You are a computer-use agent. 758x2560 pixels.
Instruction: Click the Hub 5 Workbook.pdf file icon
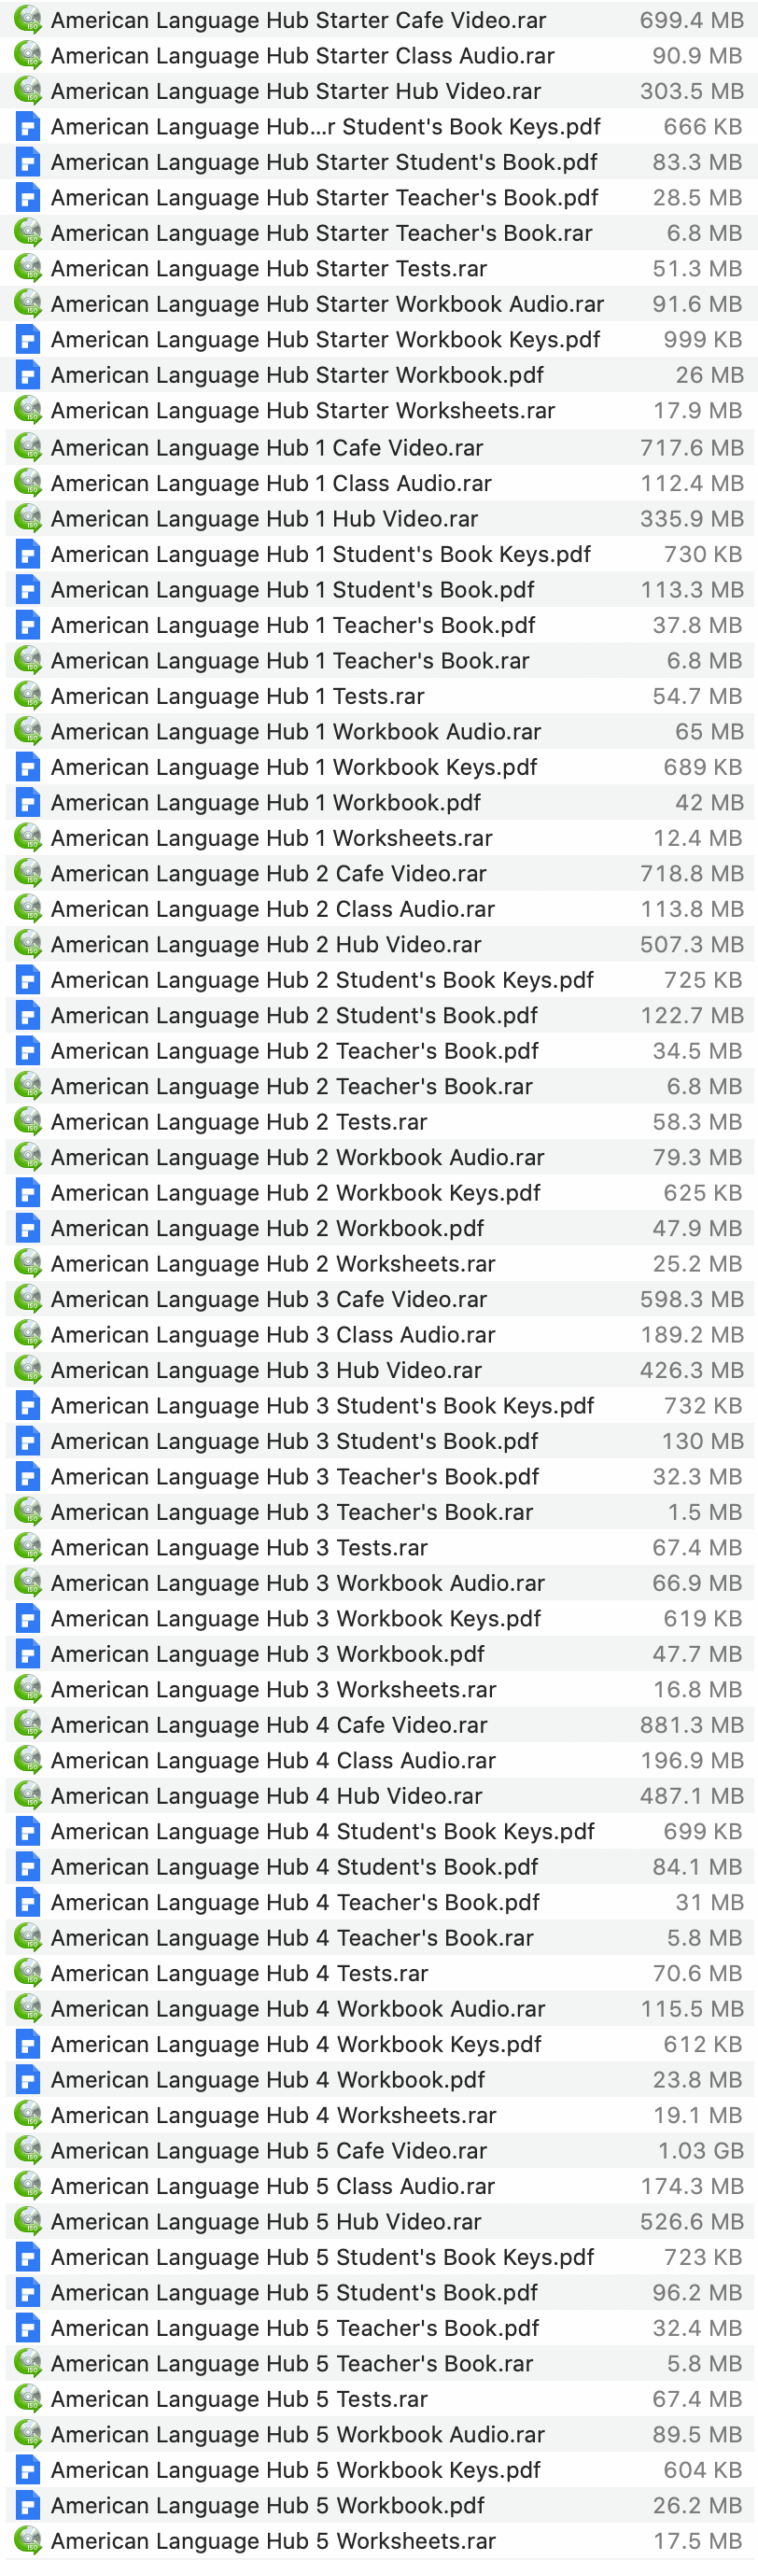tap(28, 2505)
